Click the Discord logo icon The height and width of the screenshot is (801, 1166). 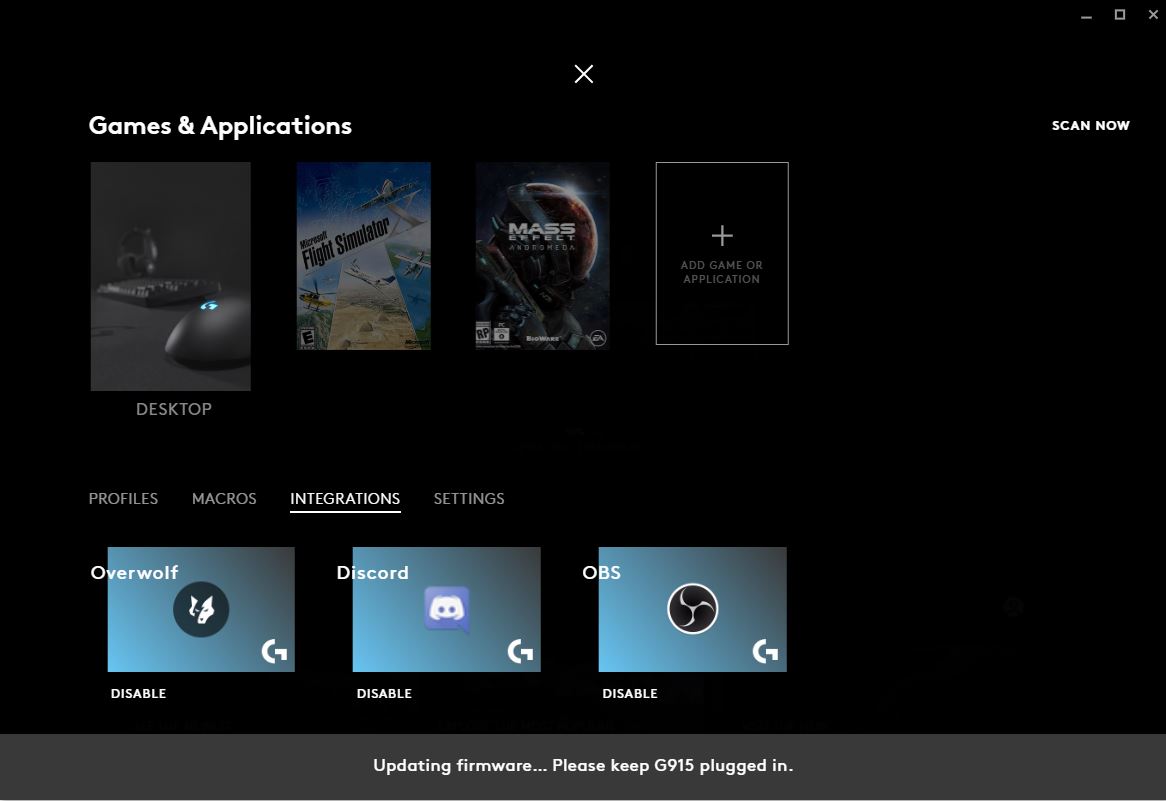(x=446, y=610)
